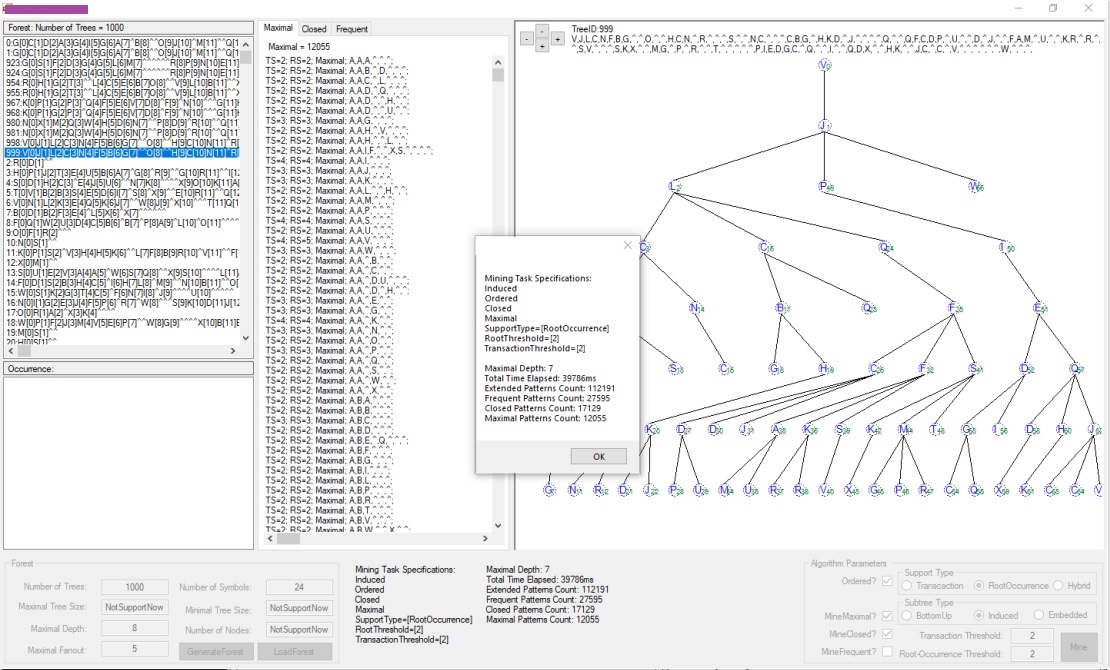Open the Frequent patterns tab

tap(351, 30)
